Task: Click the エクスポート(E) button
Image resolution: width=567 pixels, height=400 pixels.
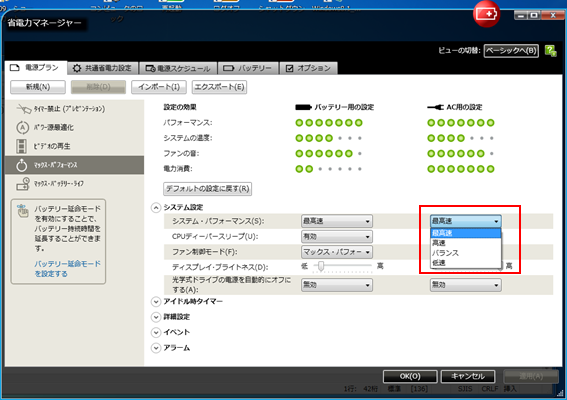Action: [219, 87]
